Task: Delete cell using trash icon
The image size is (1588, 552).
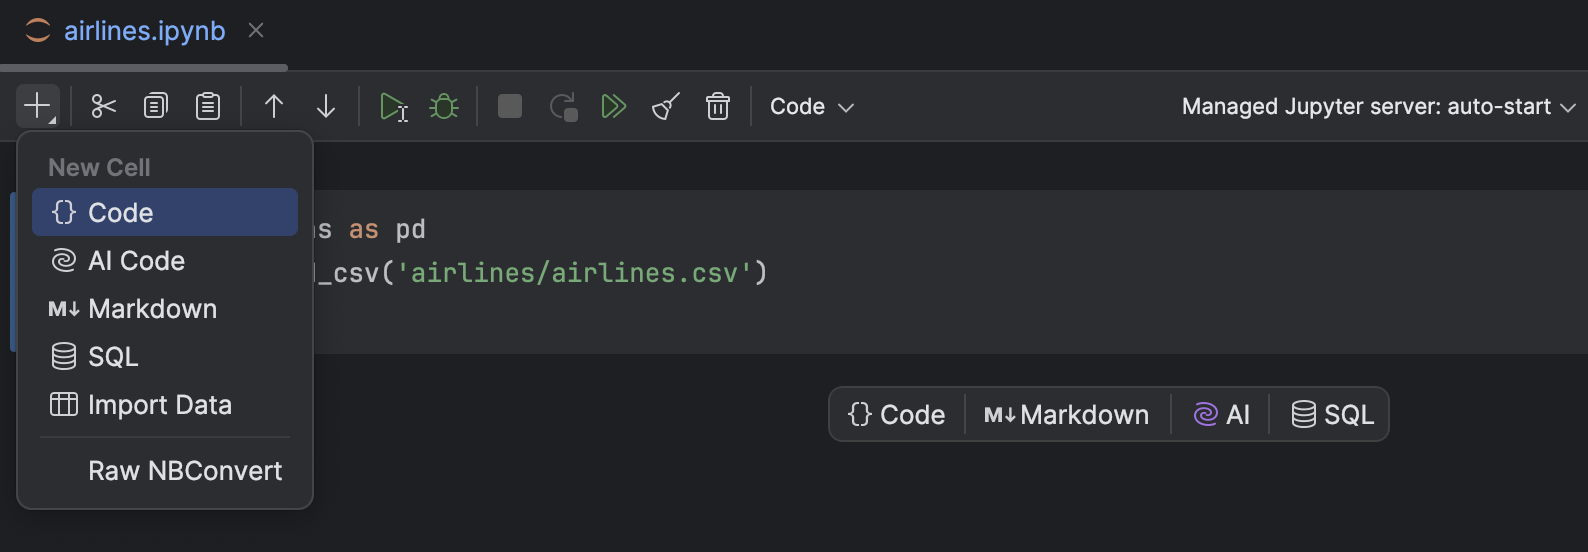Action: point(718,106)
